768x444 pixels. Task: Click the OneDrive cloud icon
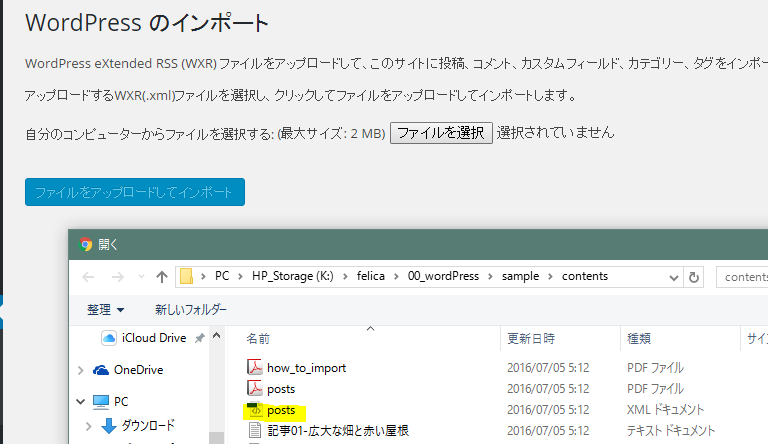[101, 370]
